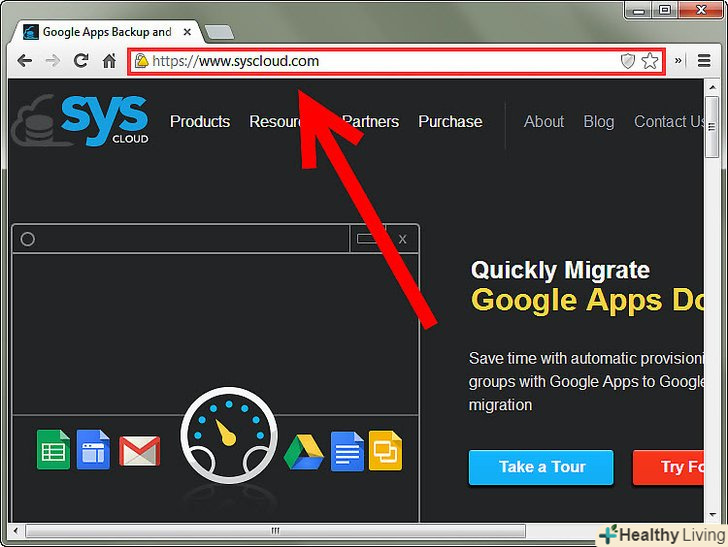Click the horizontal scrollbar thumb

tap(275, 531)
